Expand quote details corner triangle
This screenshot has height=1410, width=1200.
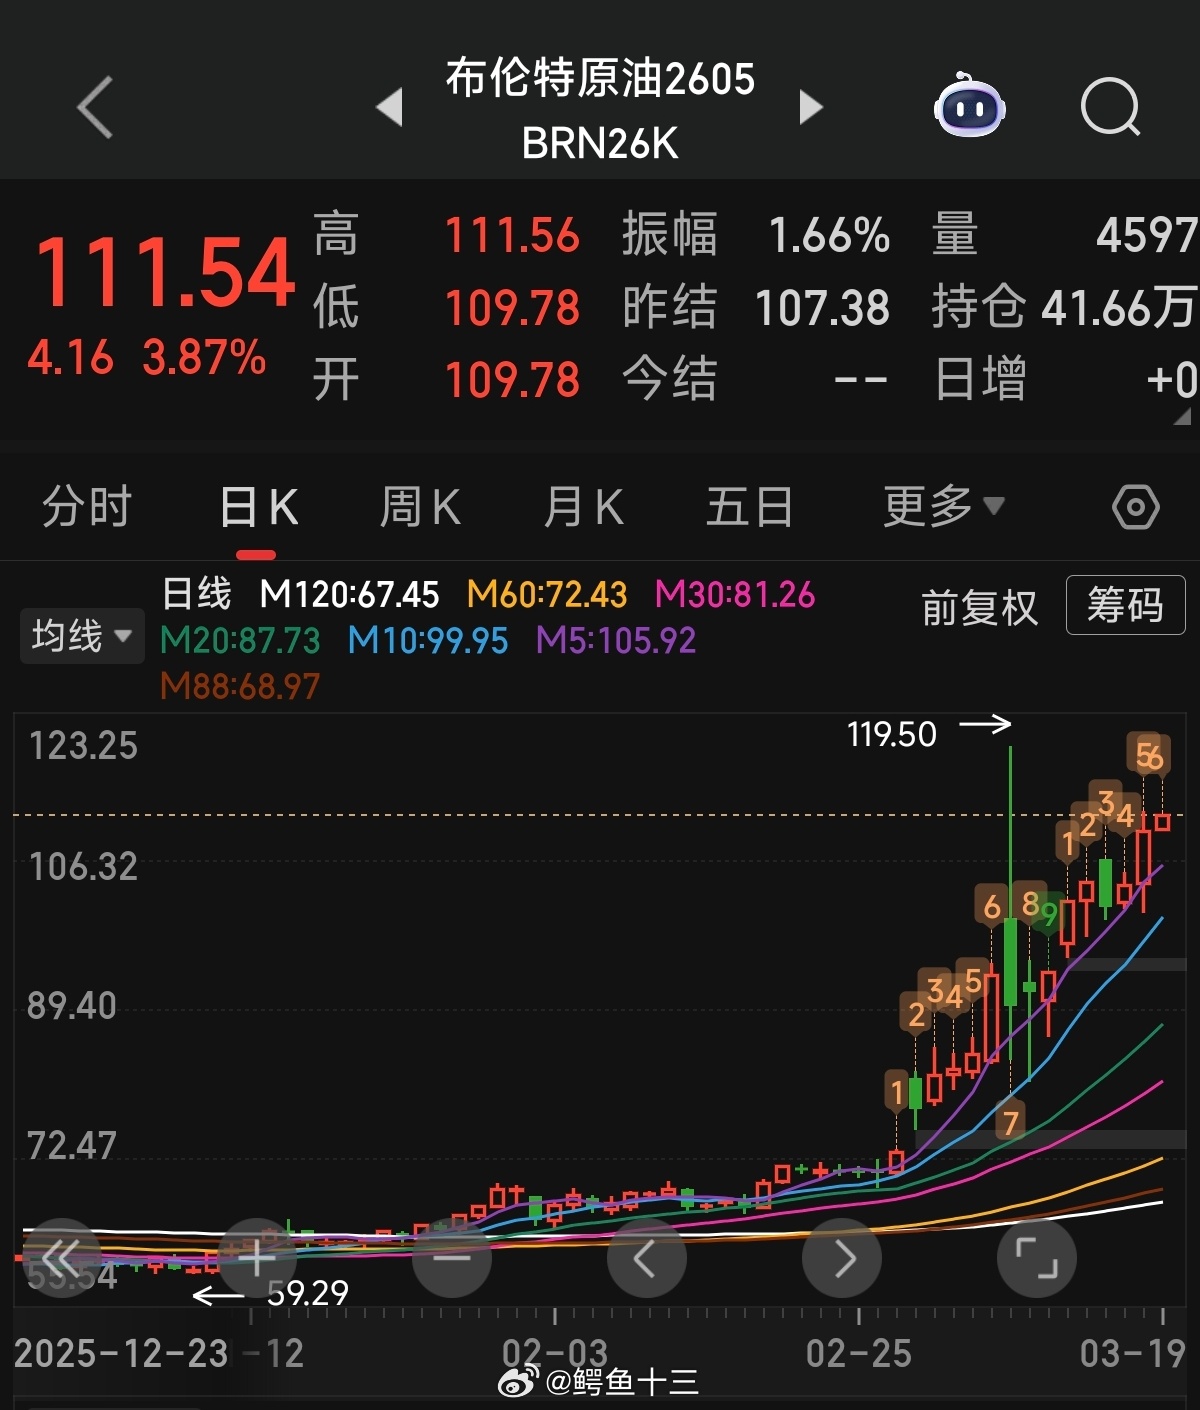[x=1183, y=417]
